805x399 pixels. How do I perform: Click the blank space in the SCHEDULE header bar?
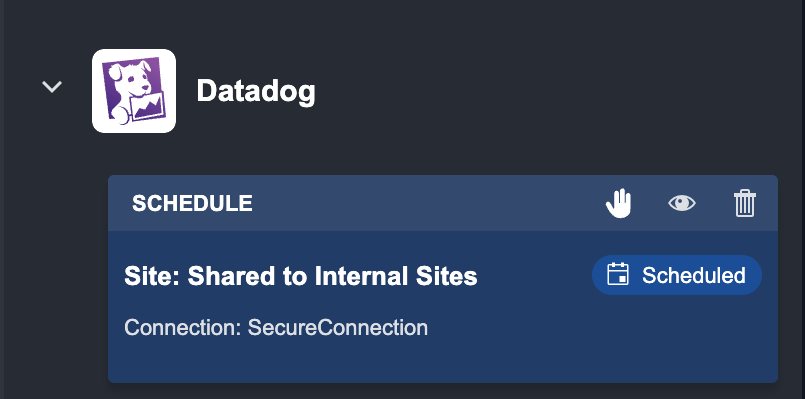(x=426, y=203)
